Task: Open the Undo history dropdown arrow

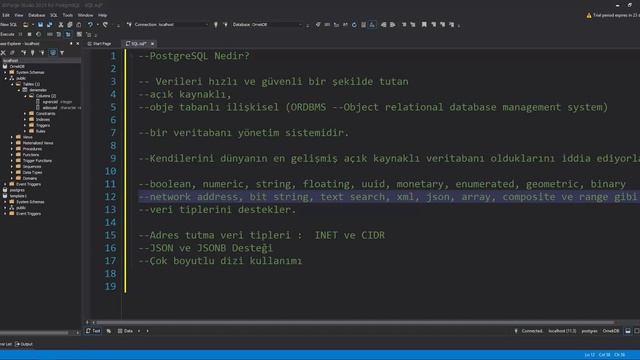Action: 98,25
